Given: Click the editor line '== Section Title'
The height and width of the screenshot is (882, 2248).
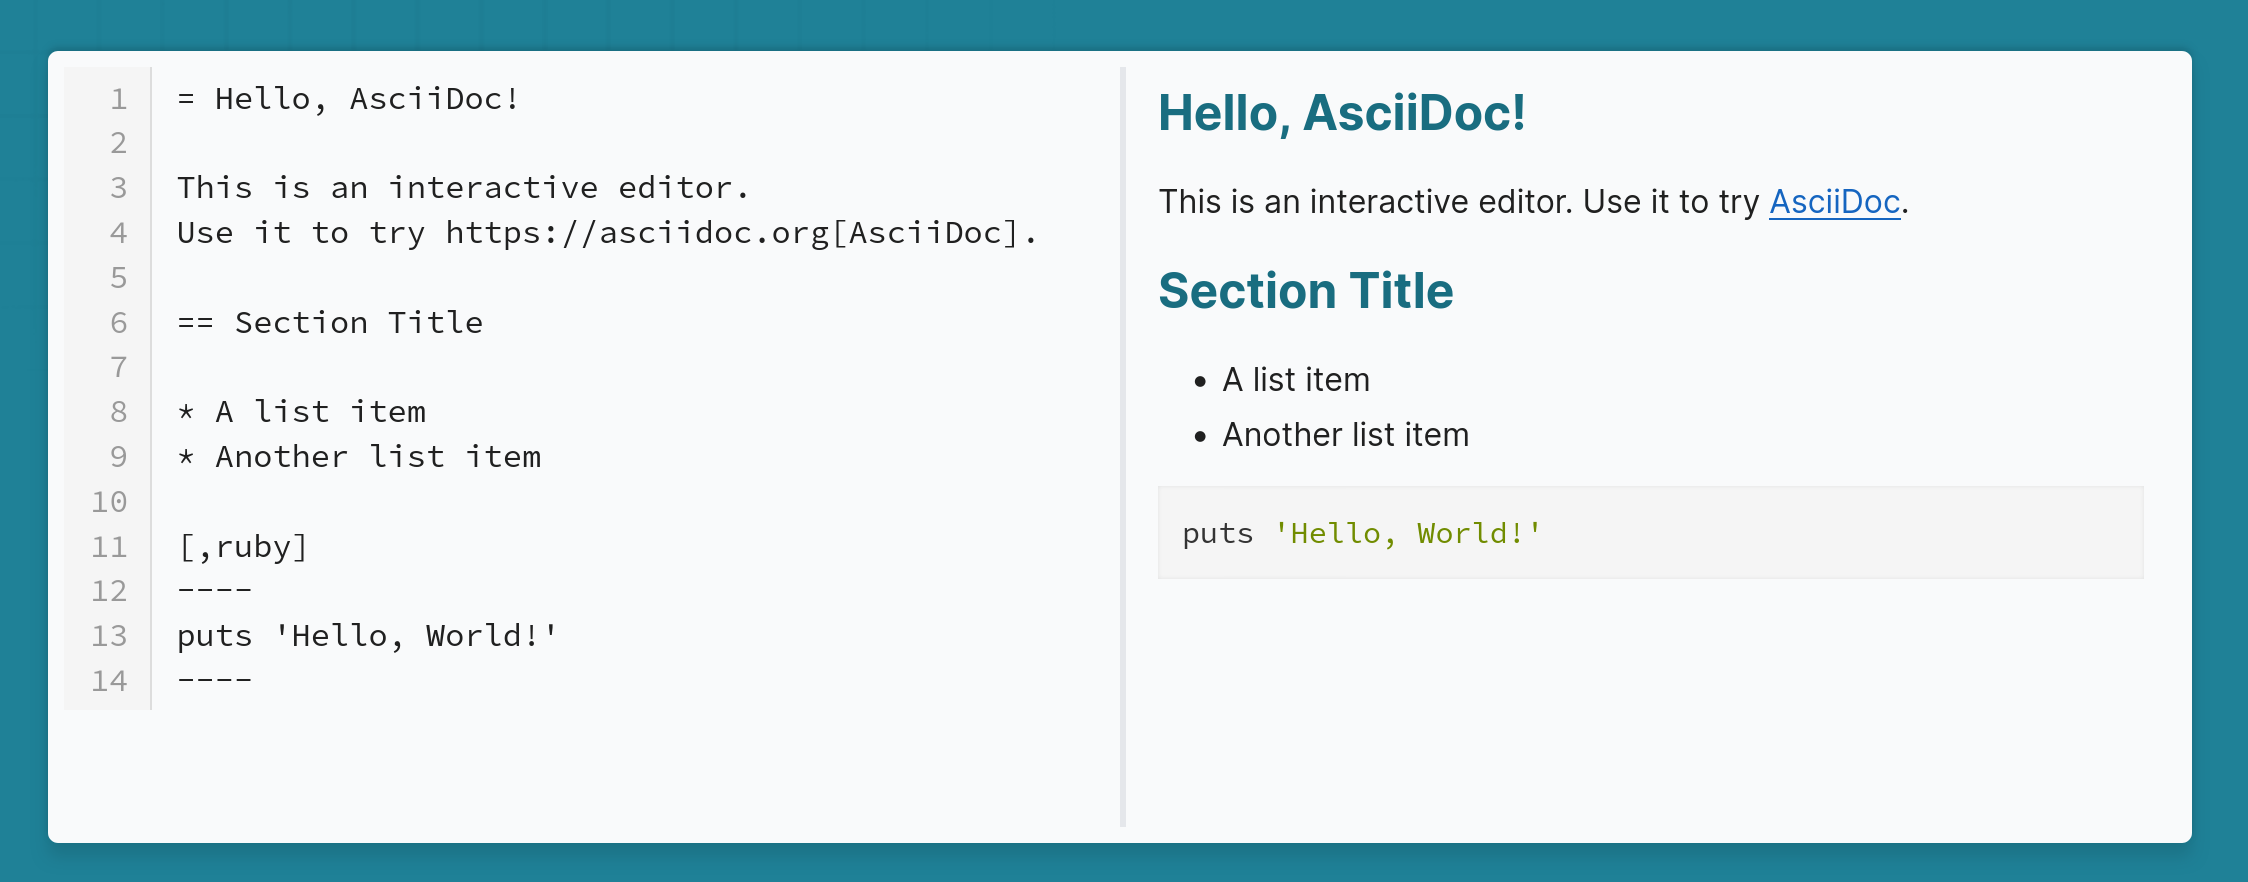Looking at the screenshot, I should click(330, 323).
